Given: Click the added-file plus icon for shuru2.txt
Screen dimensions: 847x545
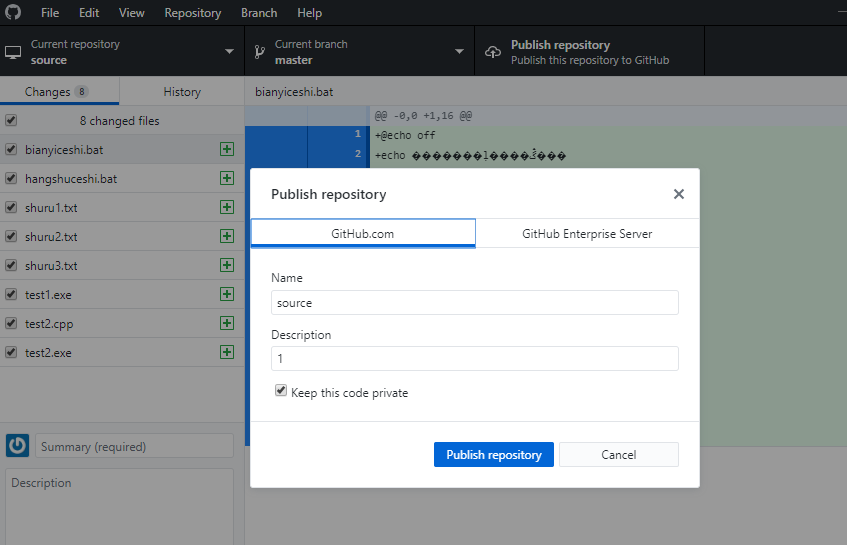Looking at the screenshot, I should tap(227, 237).
